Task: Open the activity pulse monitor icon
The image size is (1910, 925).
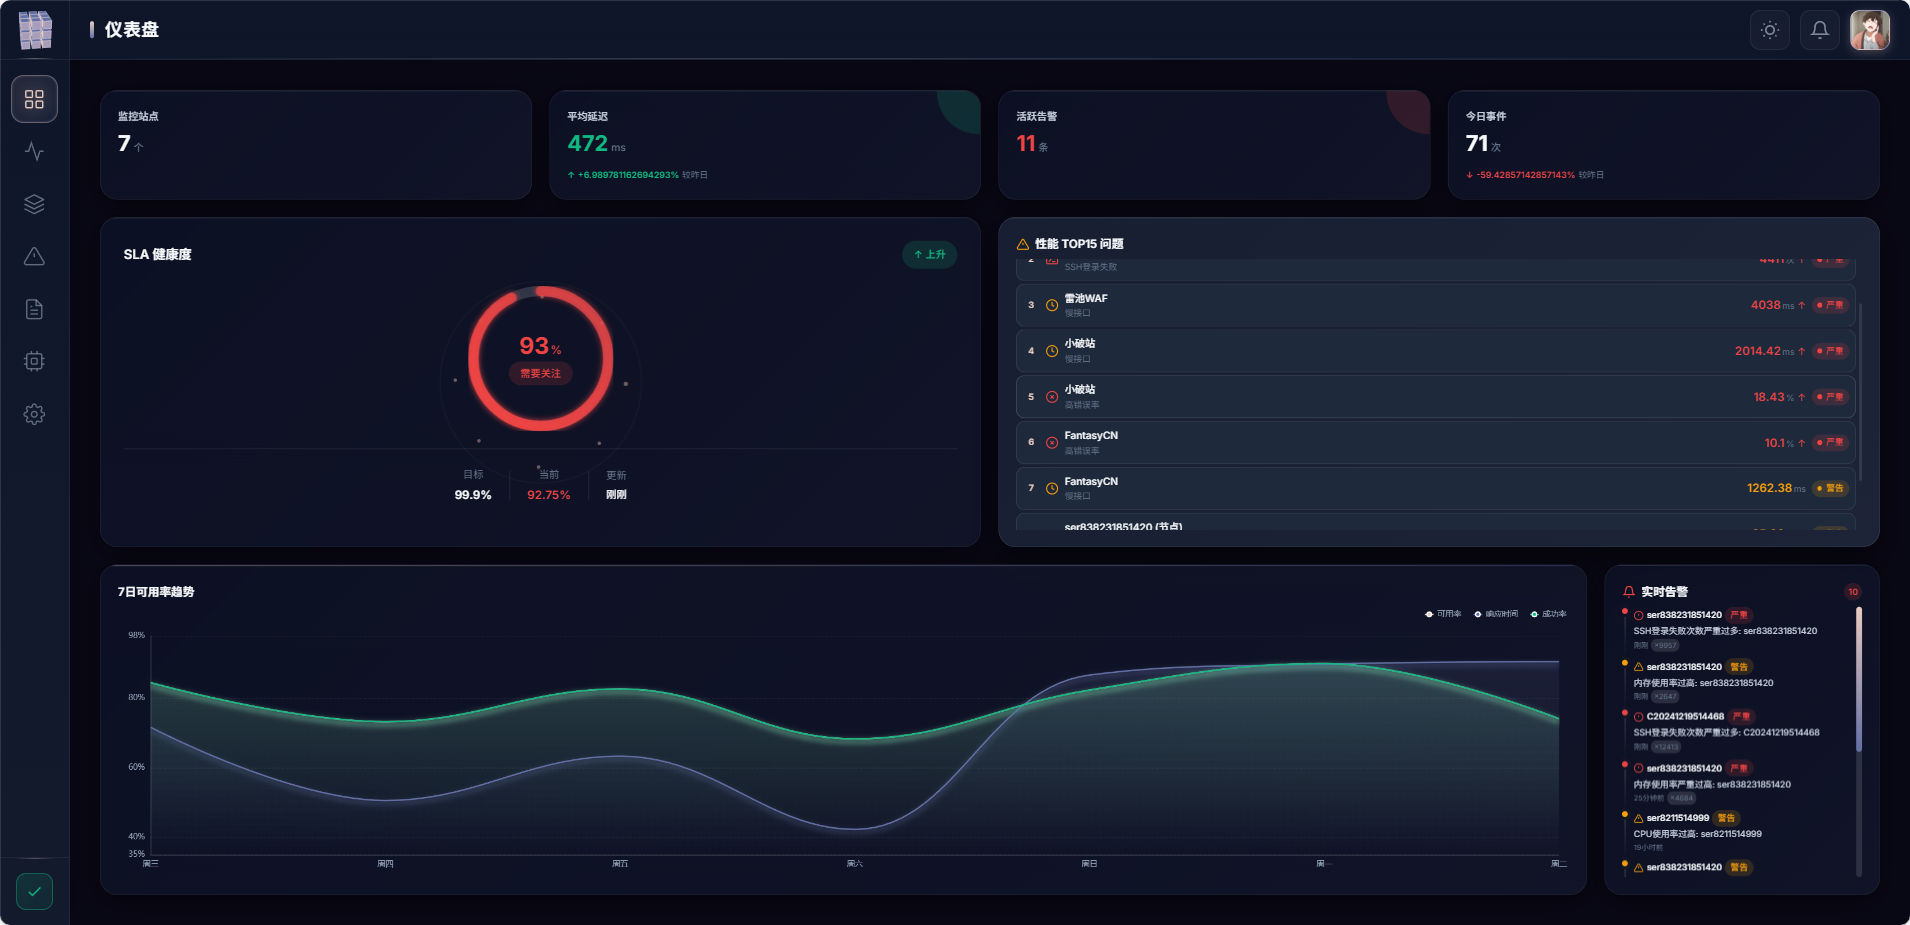Action: click(x=34, y=152)
